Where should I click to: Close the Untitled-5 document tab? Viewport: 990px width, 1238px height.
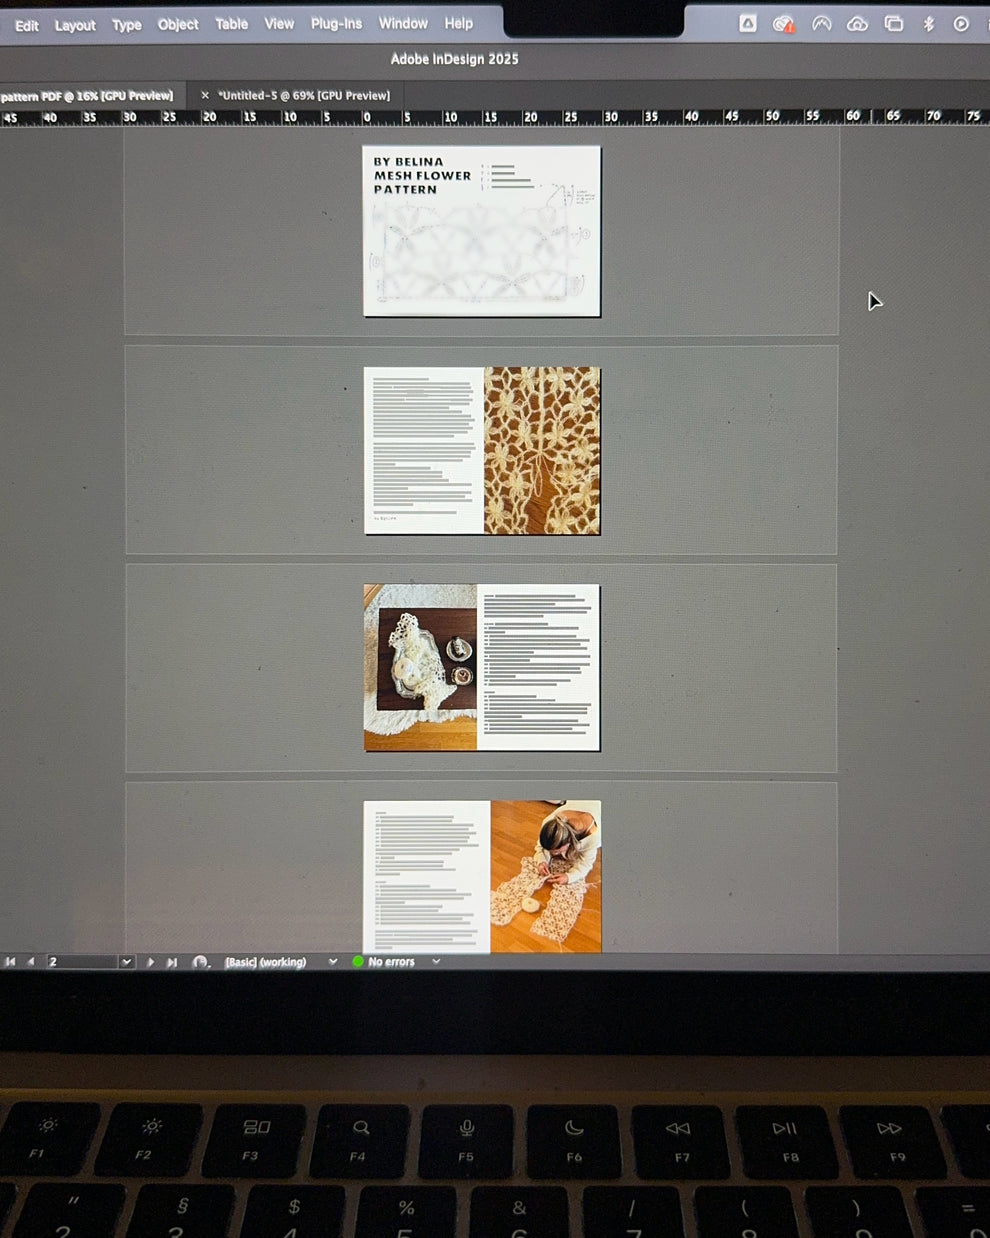205,96
